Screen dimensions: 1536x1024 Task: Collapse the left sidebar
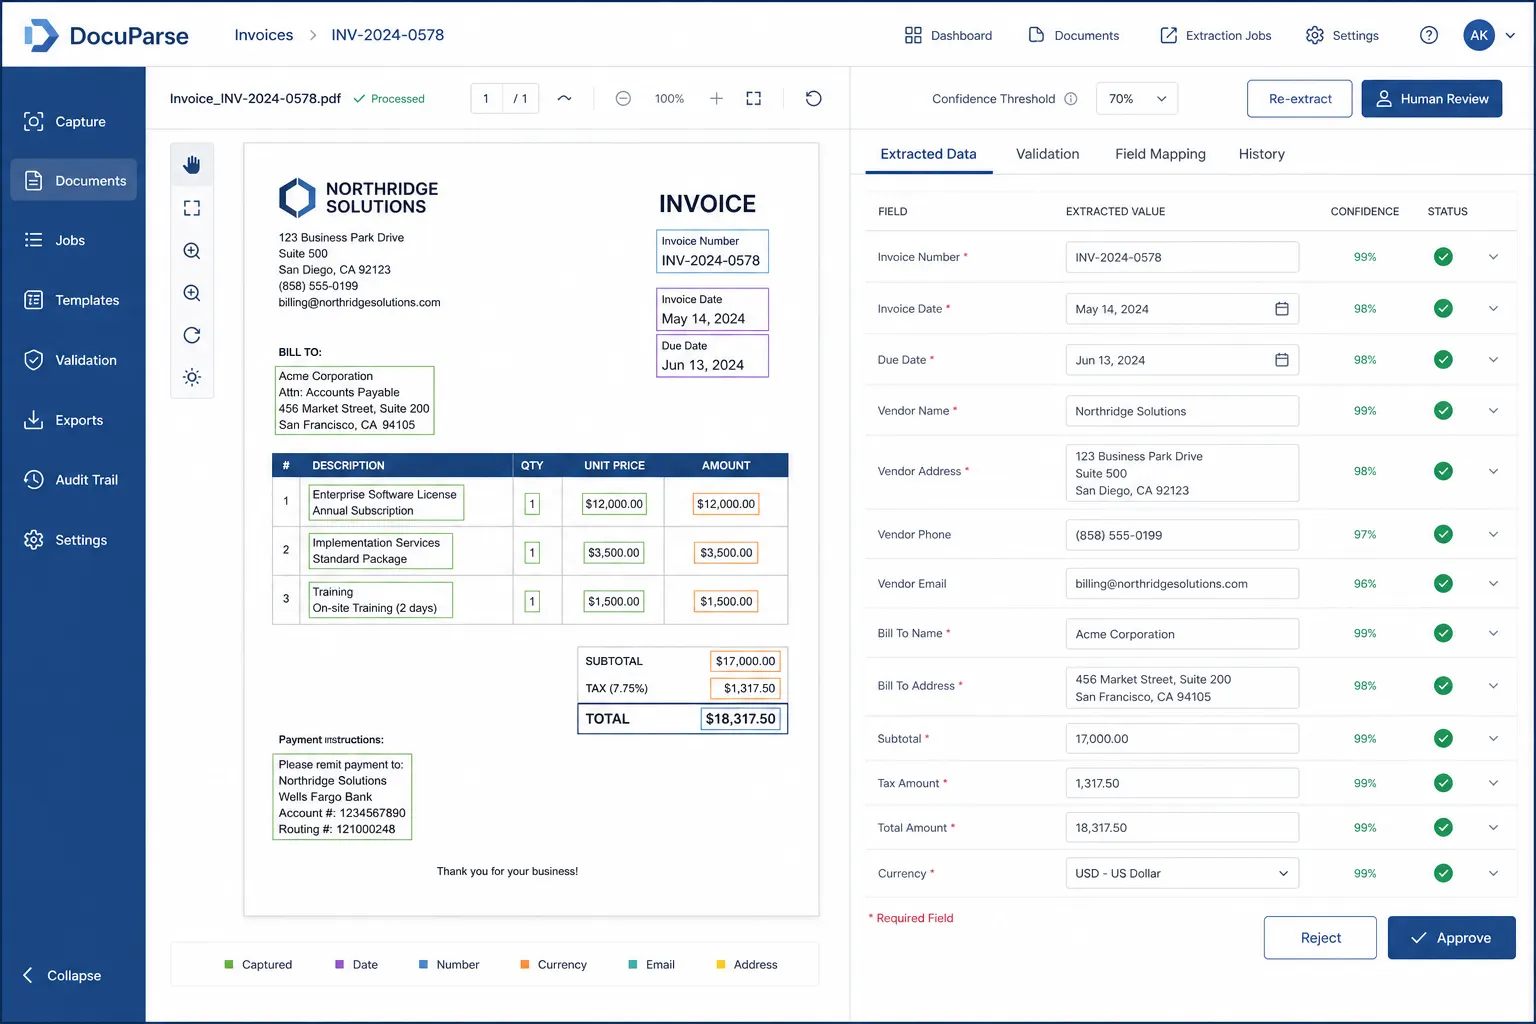62,975
